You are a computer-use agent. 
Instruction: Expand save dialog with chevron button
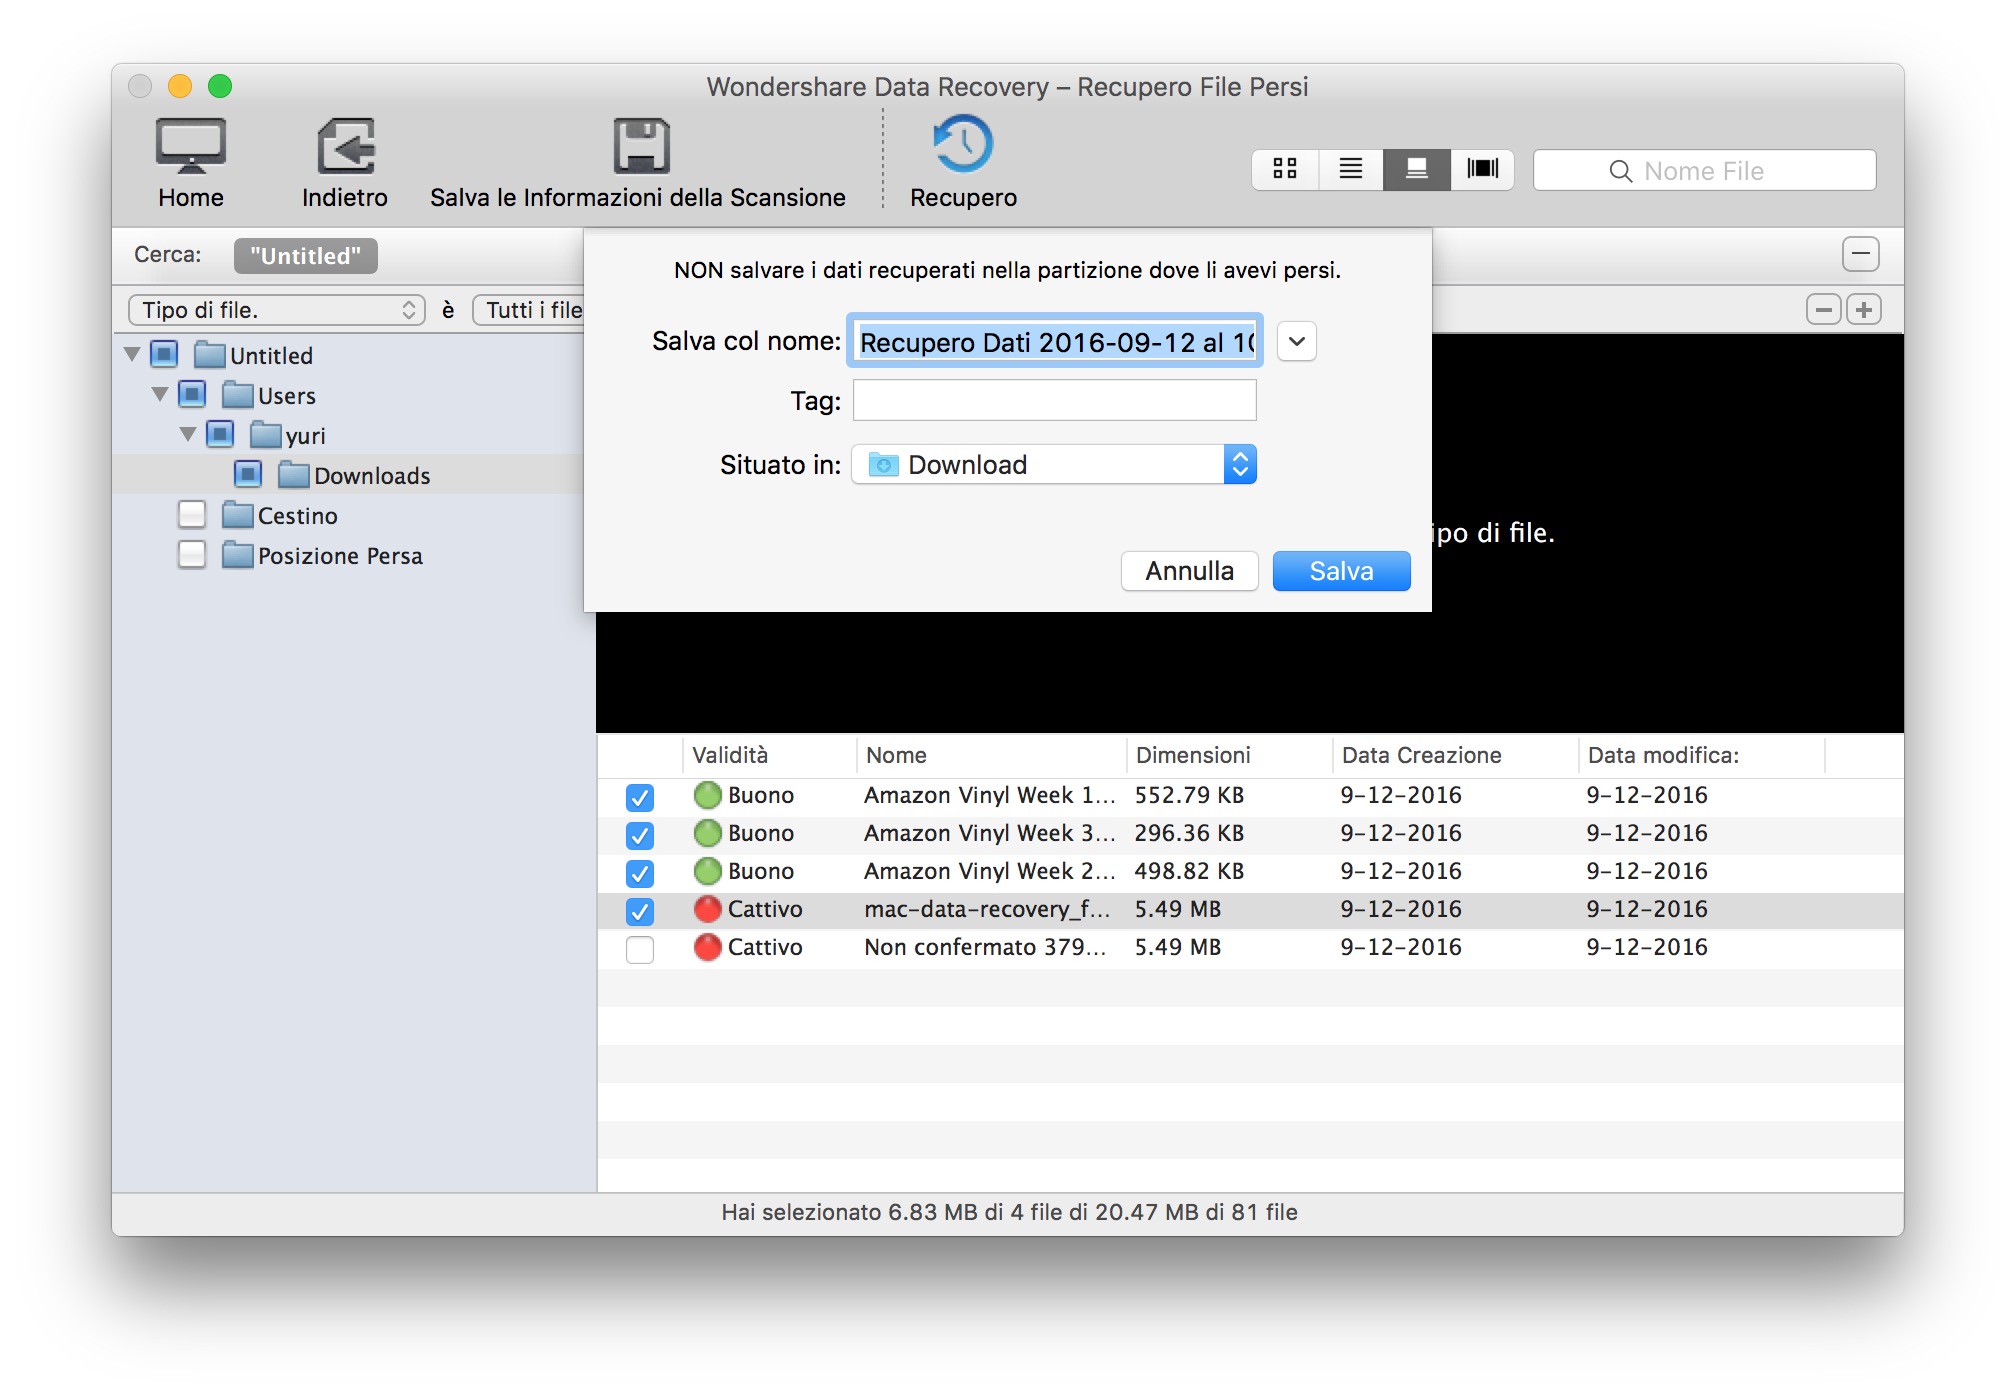pyautogui.click(x=1296, y=342)
